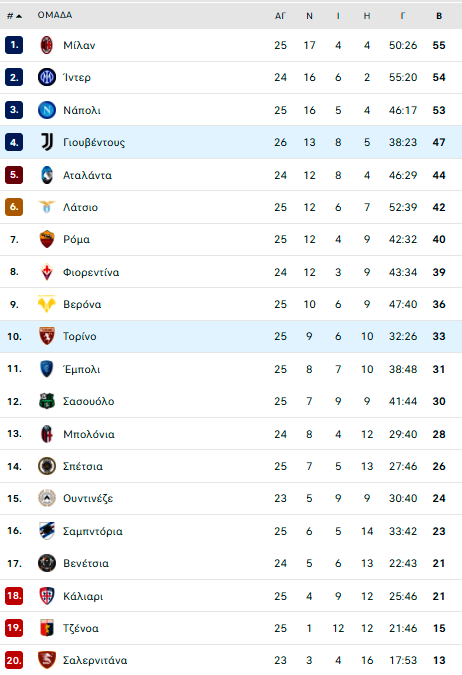
Task: Open the Γιουβέντους team page
Action: coord(94,142)
